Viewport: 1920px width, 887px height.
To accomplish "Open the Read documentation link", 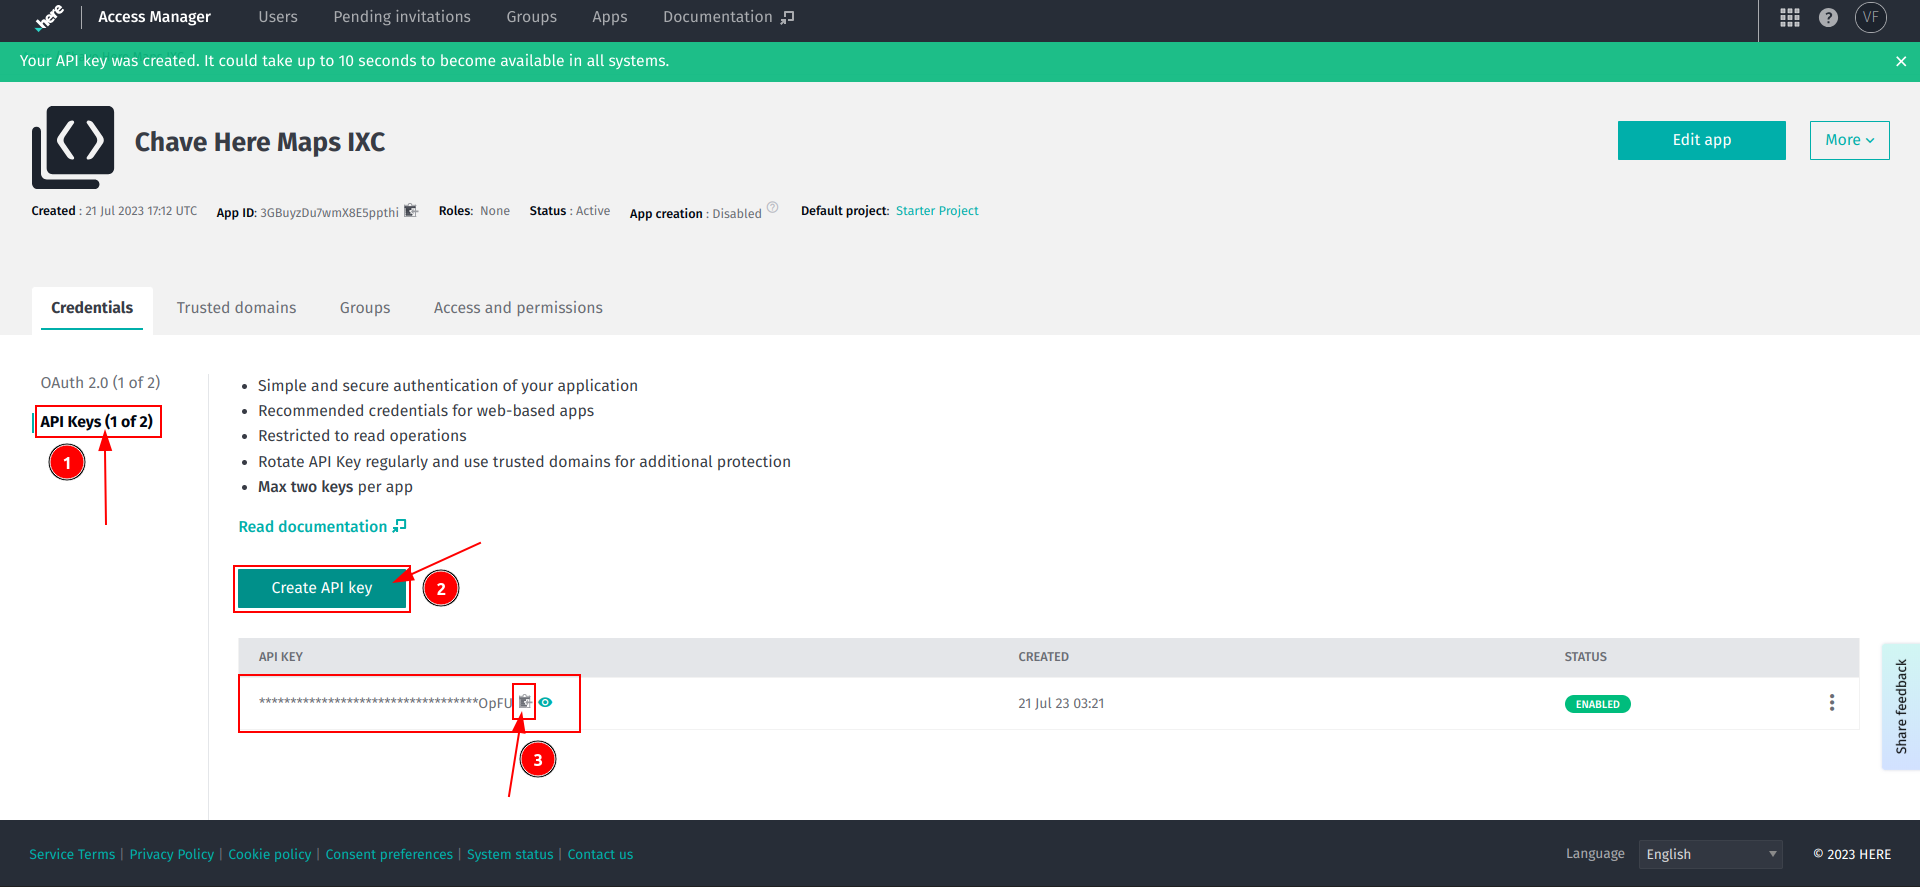I will (322, 527).
